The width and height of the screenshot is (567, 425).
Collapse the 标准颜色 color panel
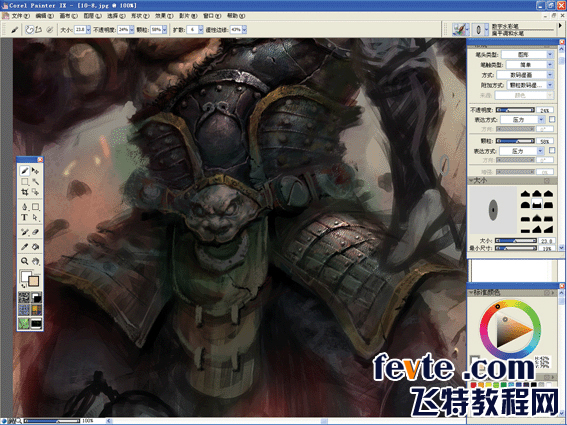(472, 292)
